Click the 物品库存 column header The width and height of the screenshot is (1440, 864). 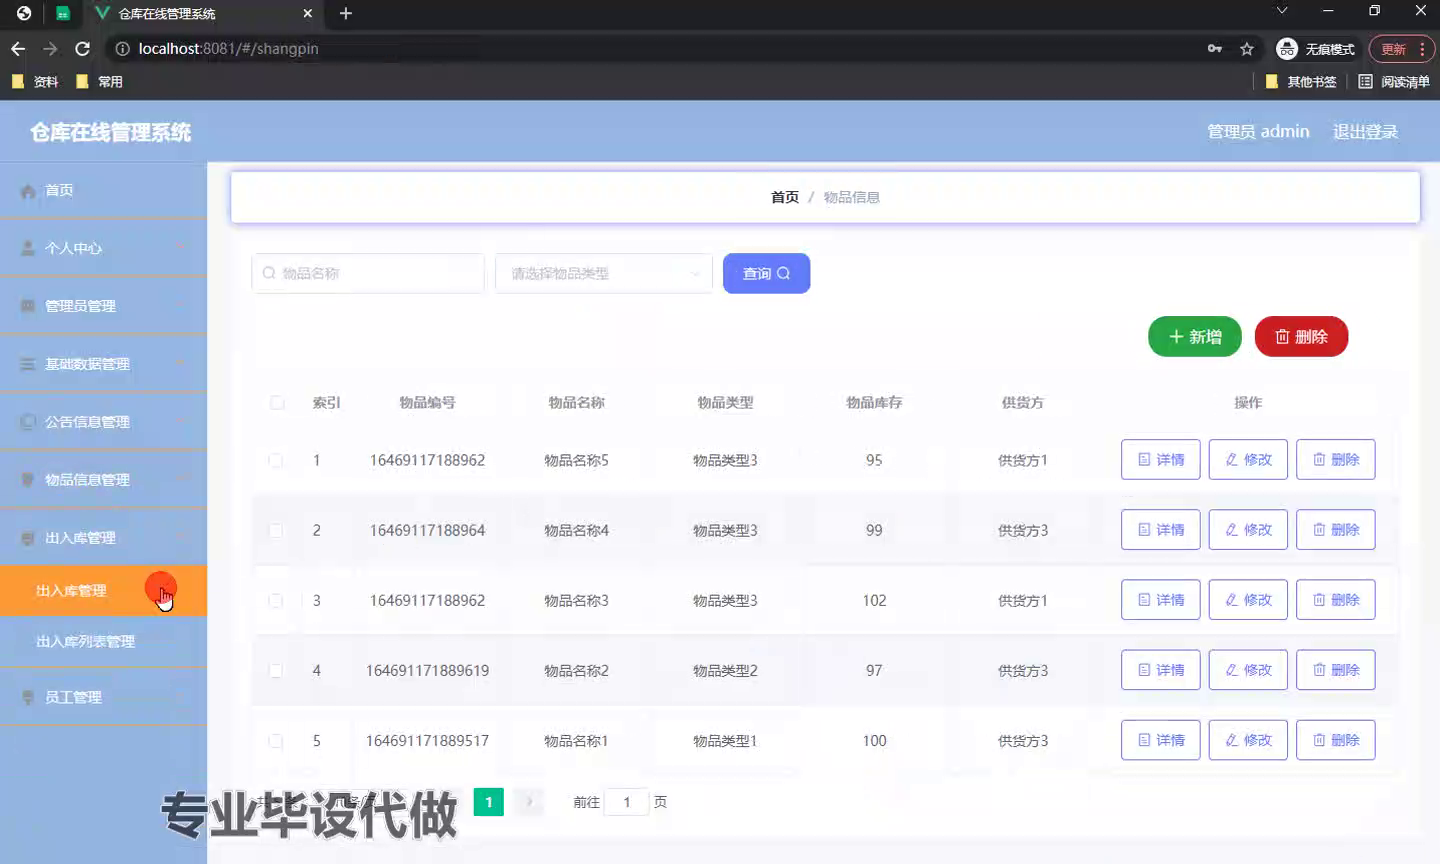(874, 402)
